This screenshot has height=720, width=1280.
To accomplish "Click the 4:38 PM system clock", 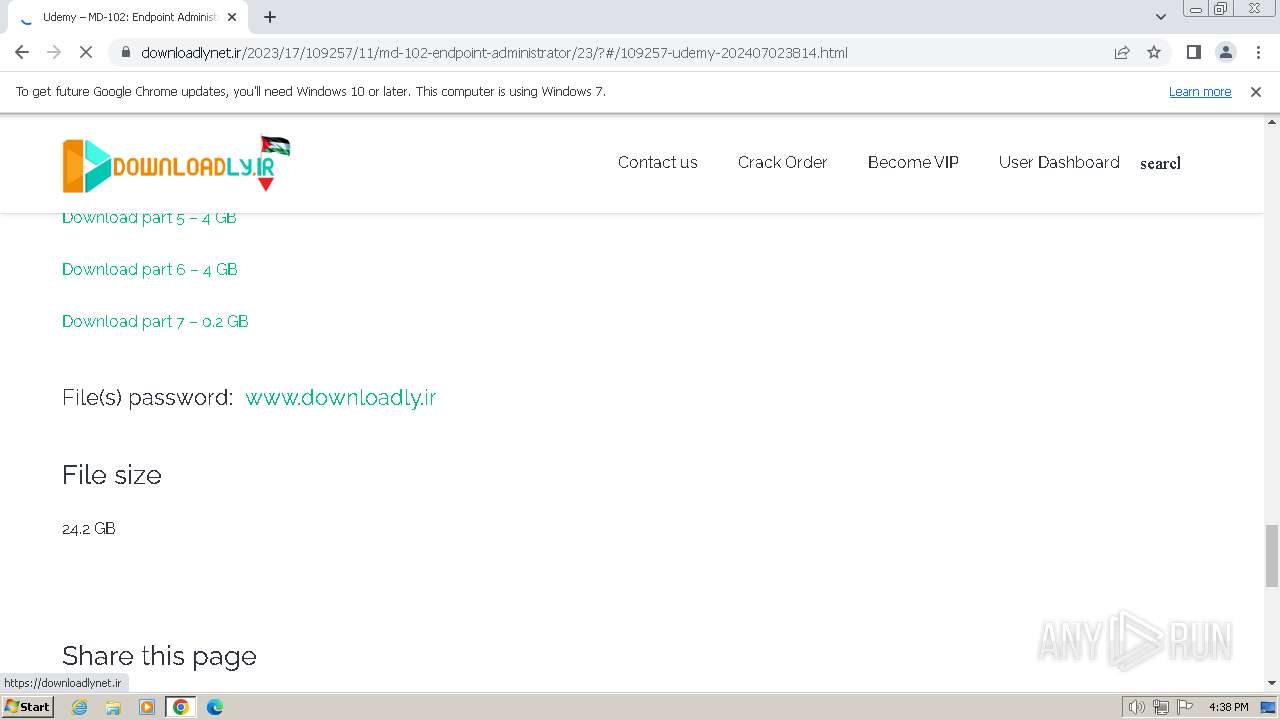I will pos(1228,707).
